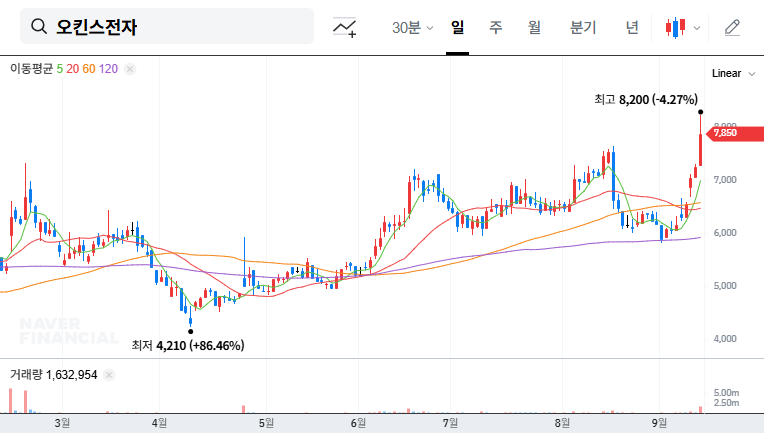Click the 거래량 1,632,954 label
Image resolution: width=764 pixels, height=433 pixels.
tap(54, 375)
